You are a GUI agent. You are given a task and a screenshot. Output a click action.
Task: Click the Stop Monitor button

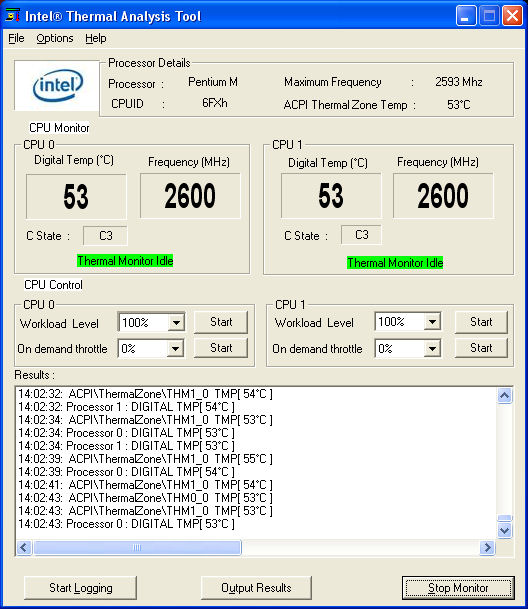(x=458, y=588)
